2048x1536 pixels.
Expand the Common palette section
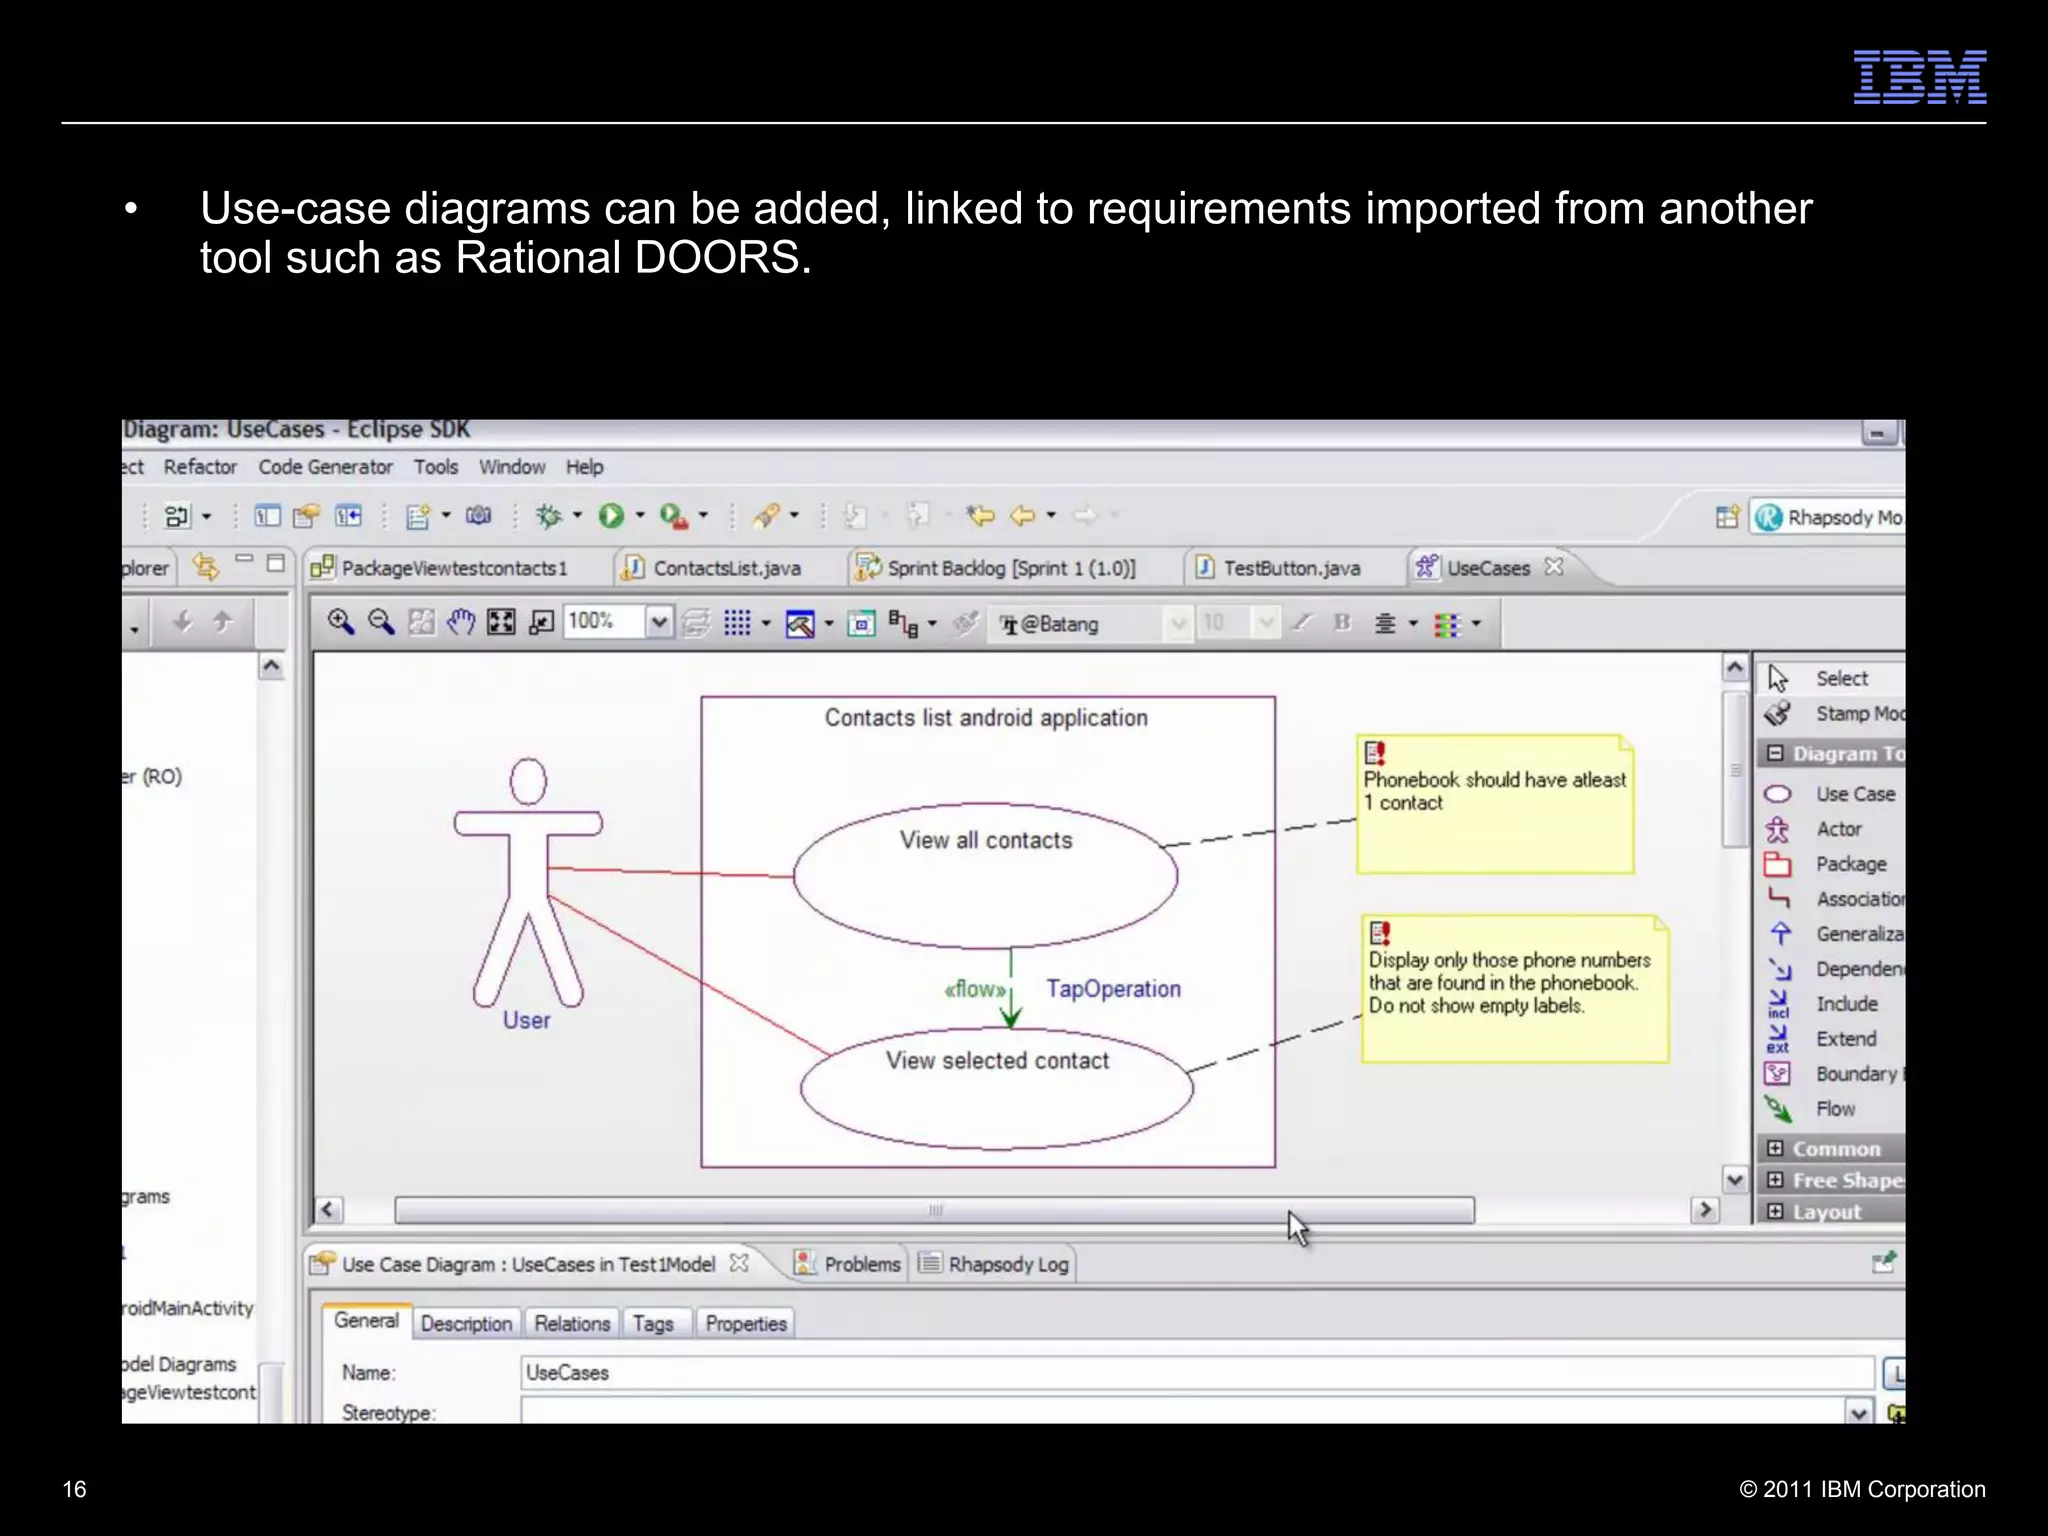click(1775, 1148)
